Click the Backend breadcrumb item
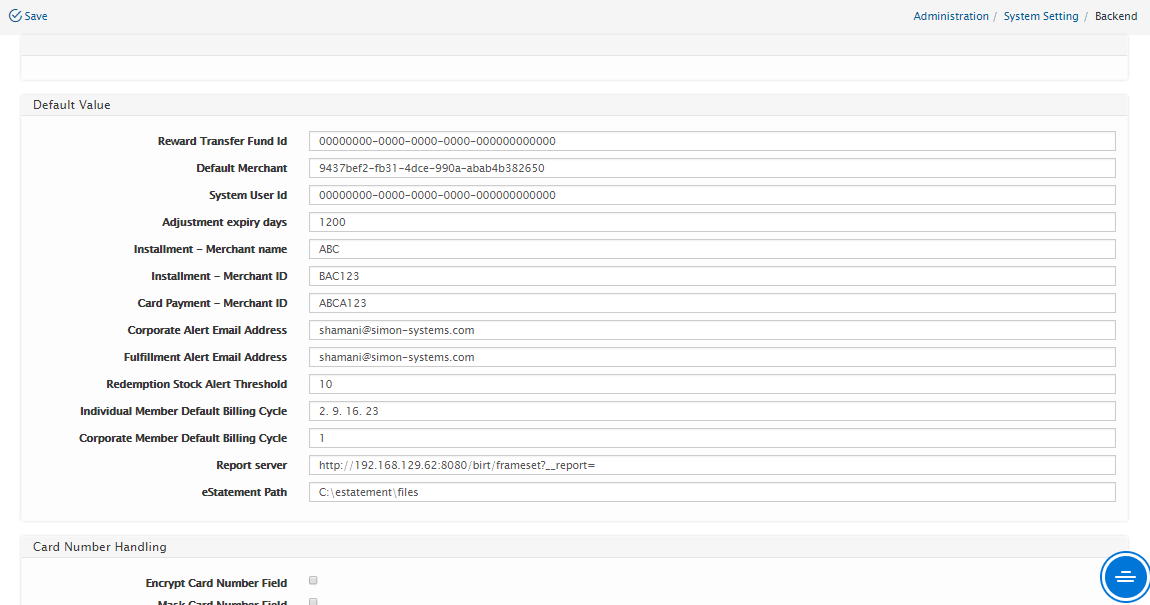Viewport: 1150px width, 605px height. point(1115,16)
